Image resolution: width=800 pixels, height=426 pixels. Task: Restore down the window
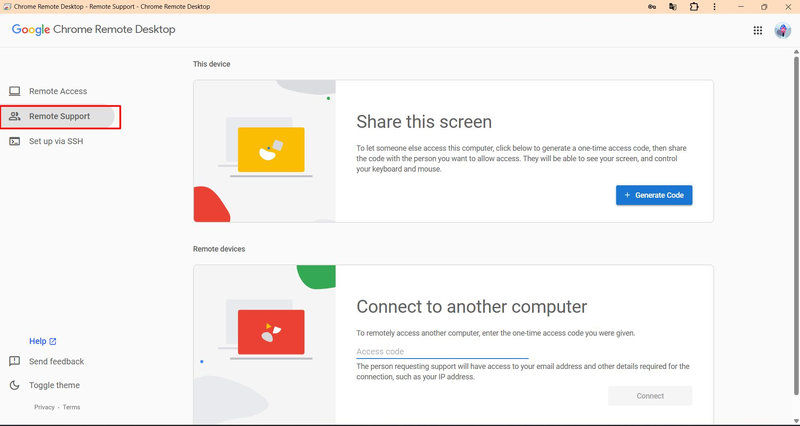[x=764, y=7]
